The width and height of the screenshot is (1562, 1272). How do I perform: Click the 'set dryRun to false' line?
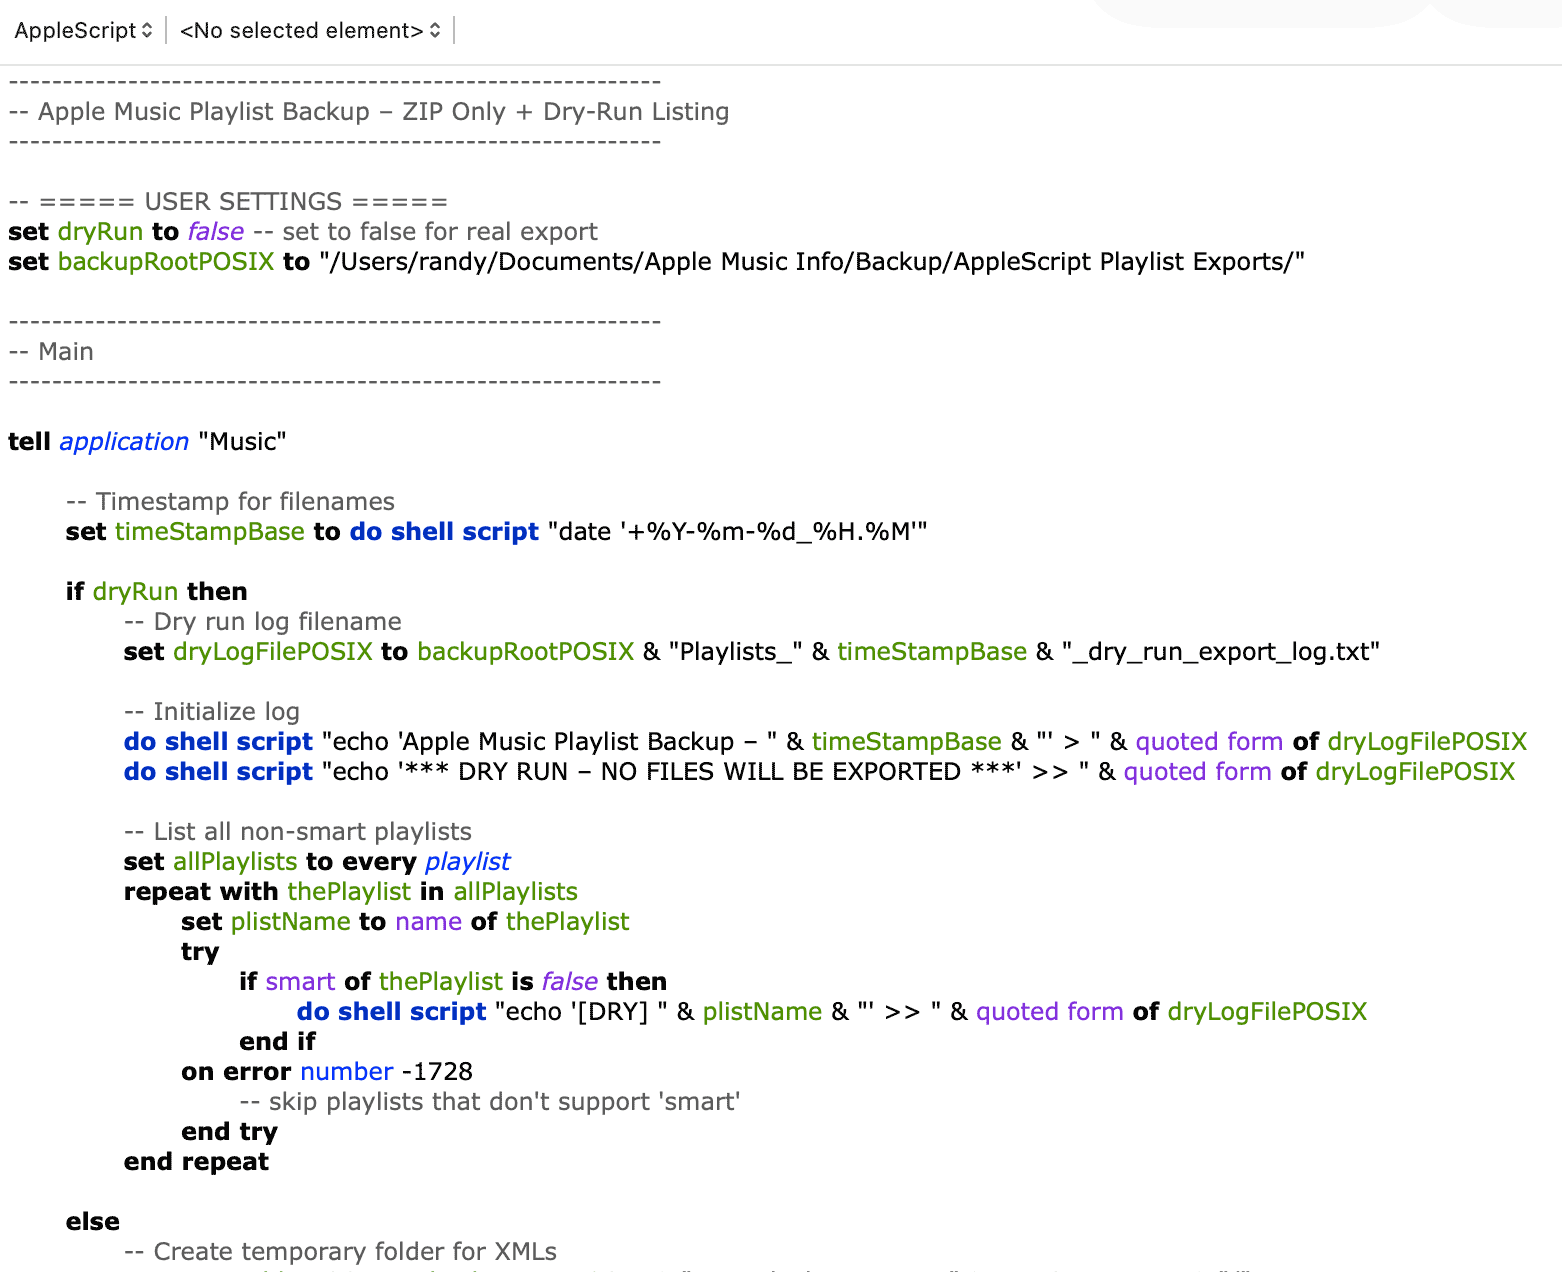click(x=303, y=231)
